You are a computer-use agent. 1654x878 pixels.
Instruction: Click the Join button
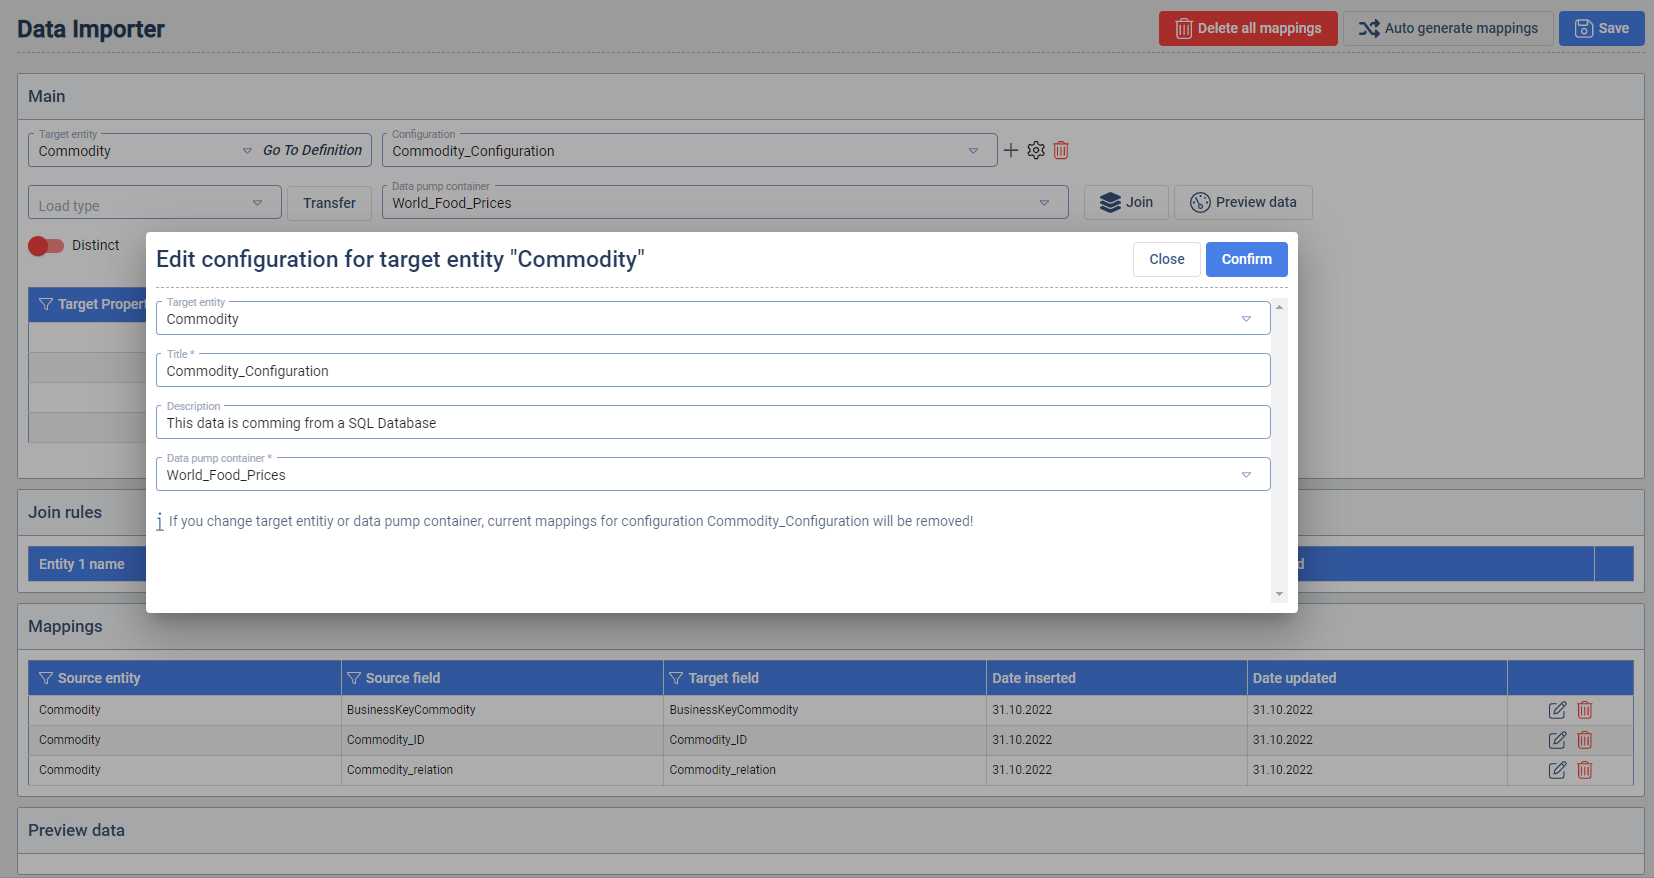[x=1126, y=202]
